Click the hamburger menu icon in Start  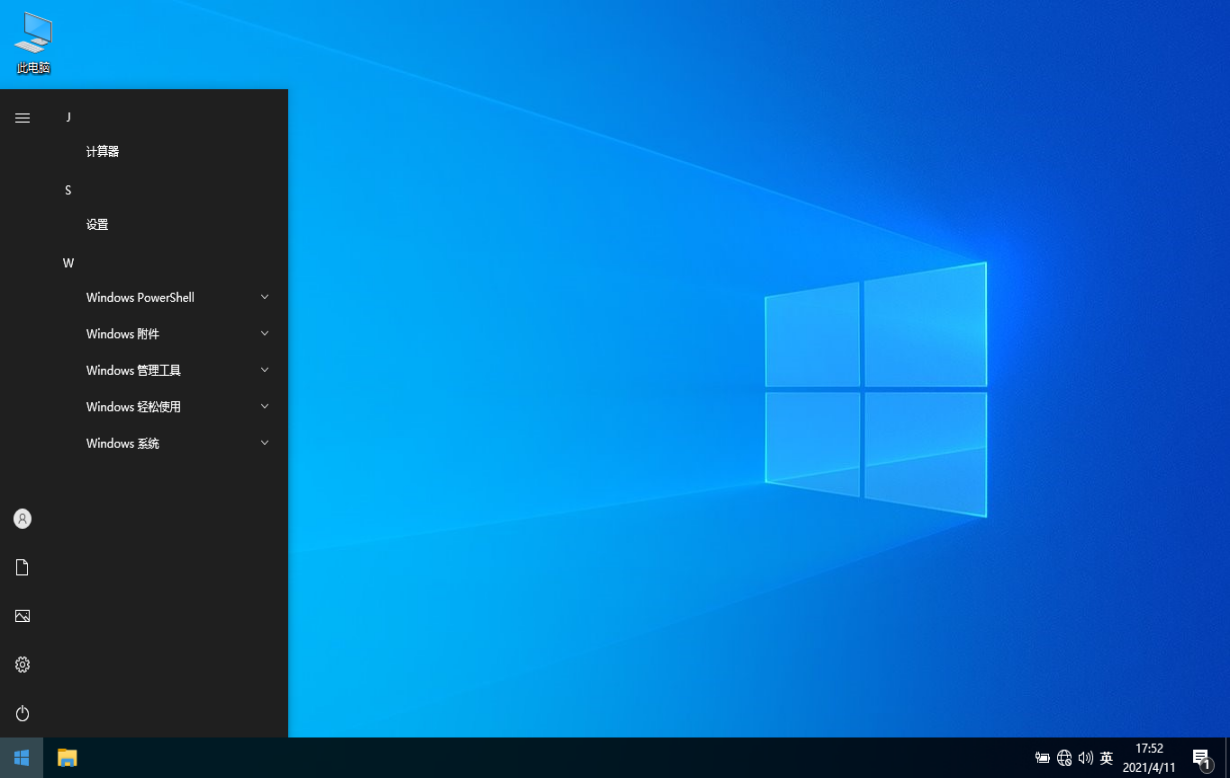pyautogui.click(x=22, y=118)
